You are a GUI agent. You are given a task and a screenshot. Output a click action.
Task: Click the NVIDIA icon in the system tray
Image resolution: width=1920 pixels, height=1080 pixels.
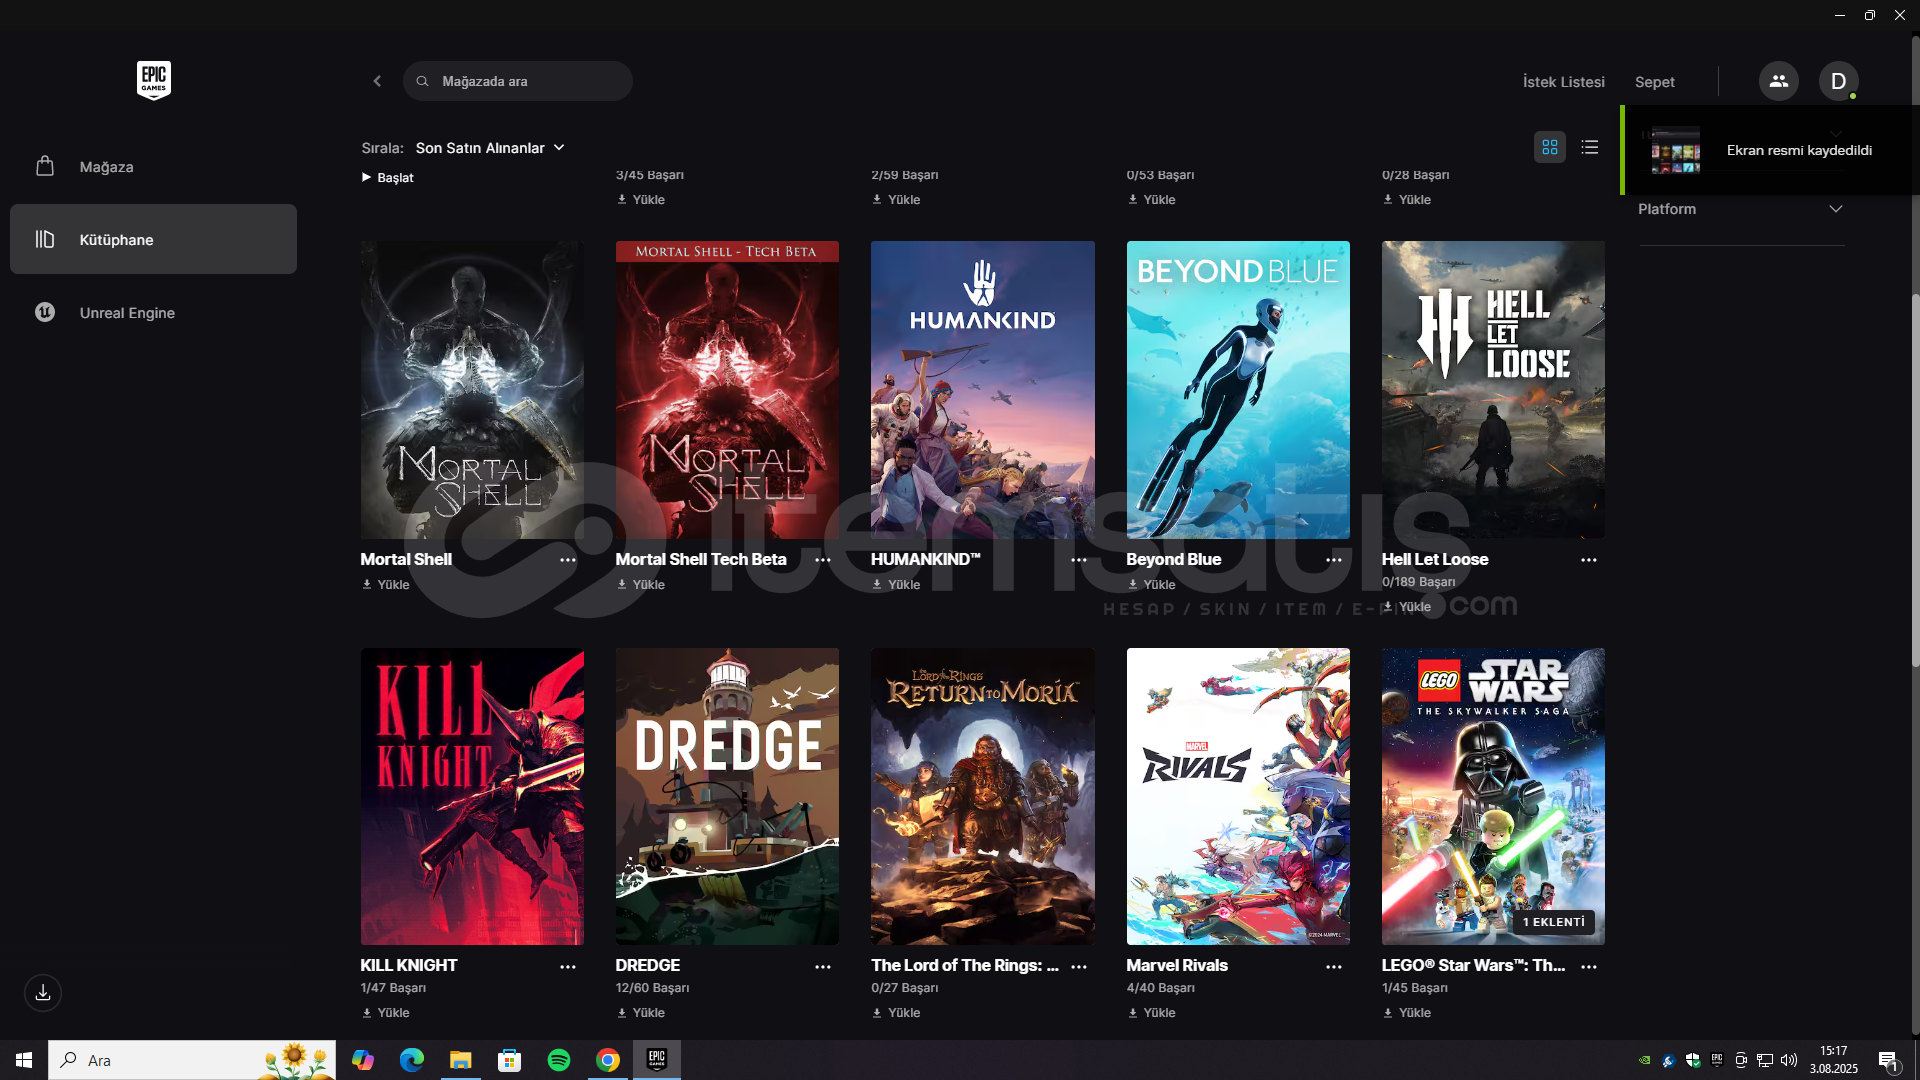[1645, 1060]
